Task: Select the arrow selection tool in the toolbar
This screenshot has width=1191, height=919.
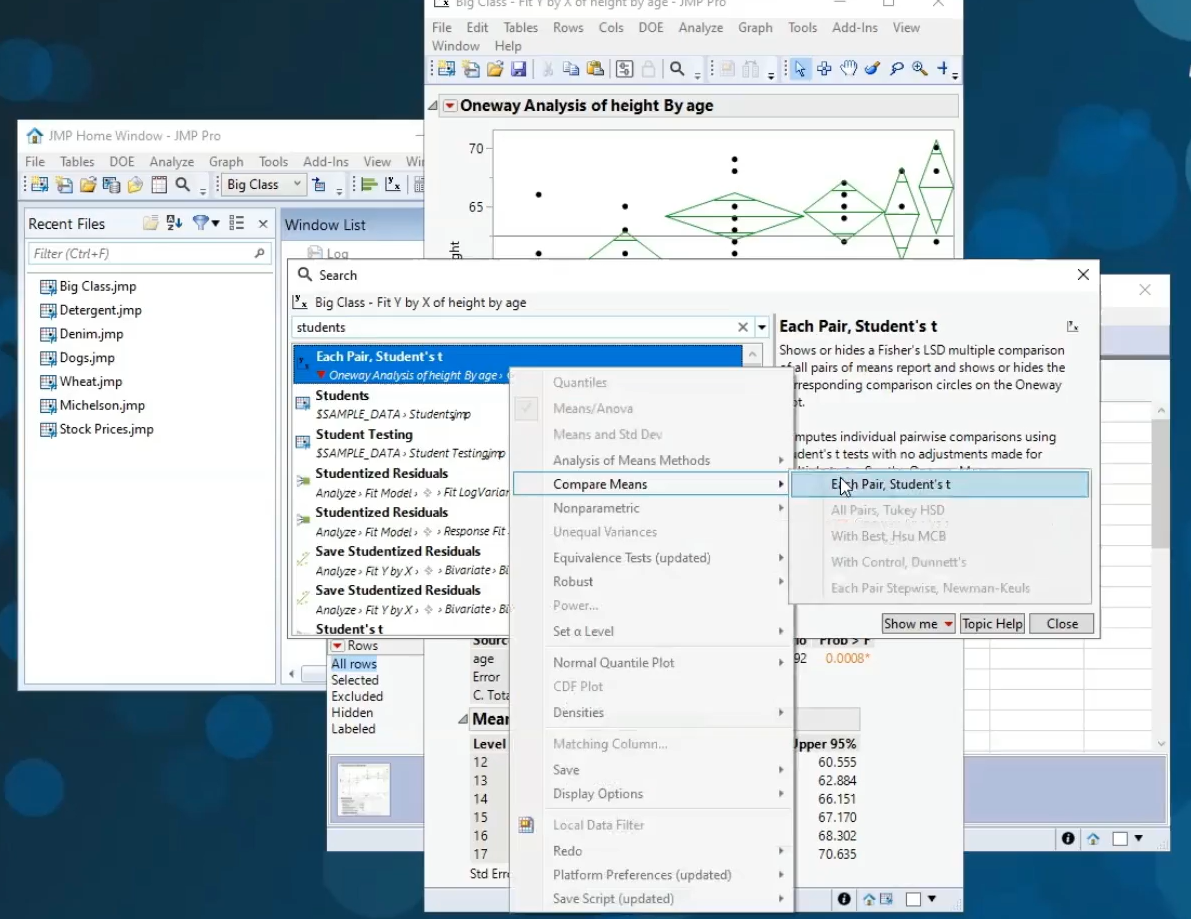Action: 802,70
